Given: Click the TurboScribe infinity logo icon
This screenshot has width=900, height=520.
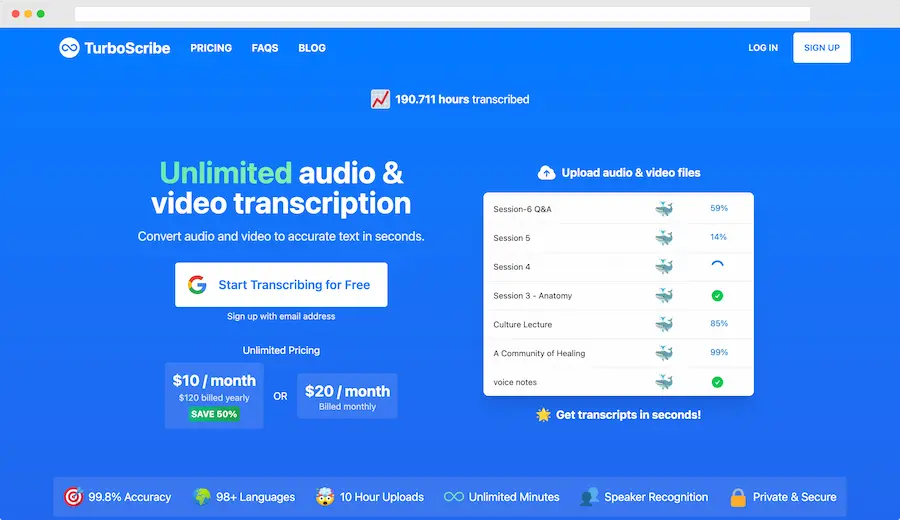Looking at the screenshot, I should click(x=69, y=48).
